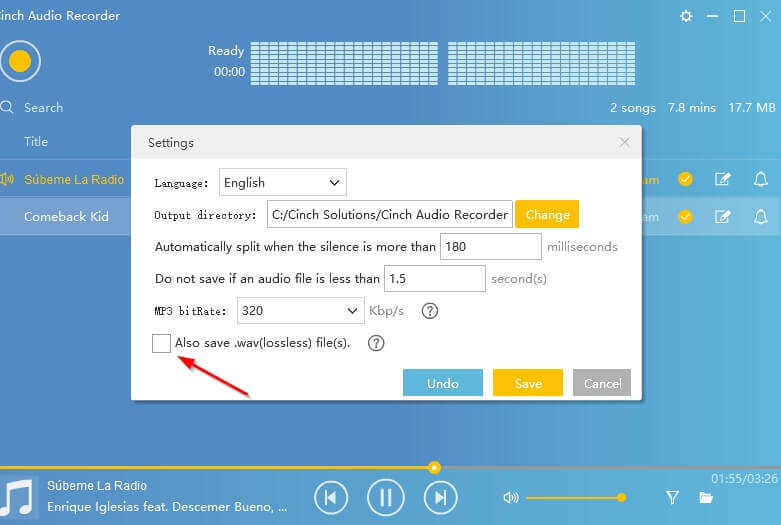The height and width of the screenshot is (525, 781).
Task: Click the playback progress slider handle
Action: [x=434, y=467]
